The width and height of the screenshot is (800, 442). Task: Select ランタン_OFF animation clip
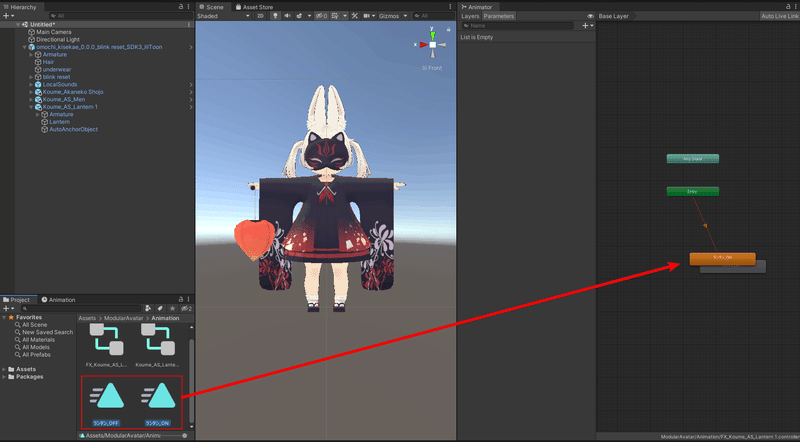tap(107, 404)
